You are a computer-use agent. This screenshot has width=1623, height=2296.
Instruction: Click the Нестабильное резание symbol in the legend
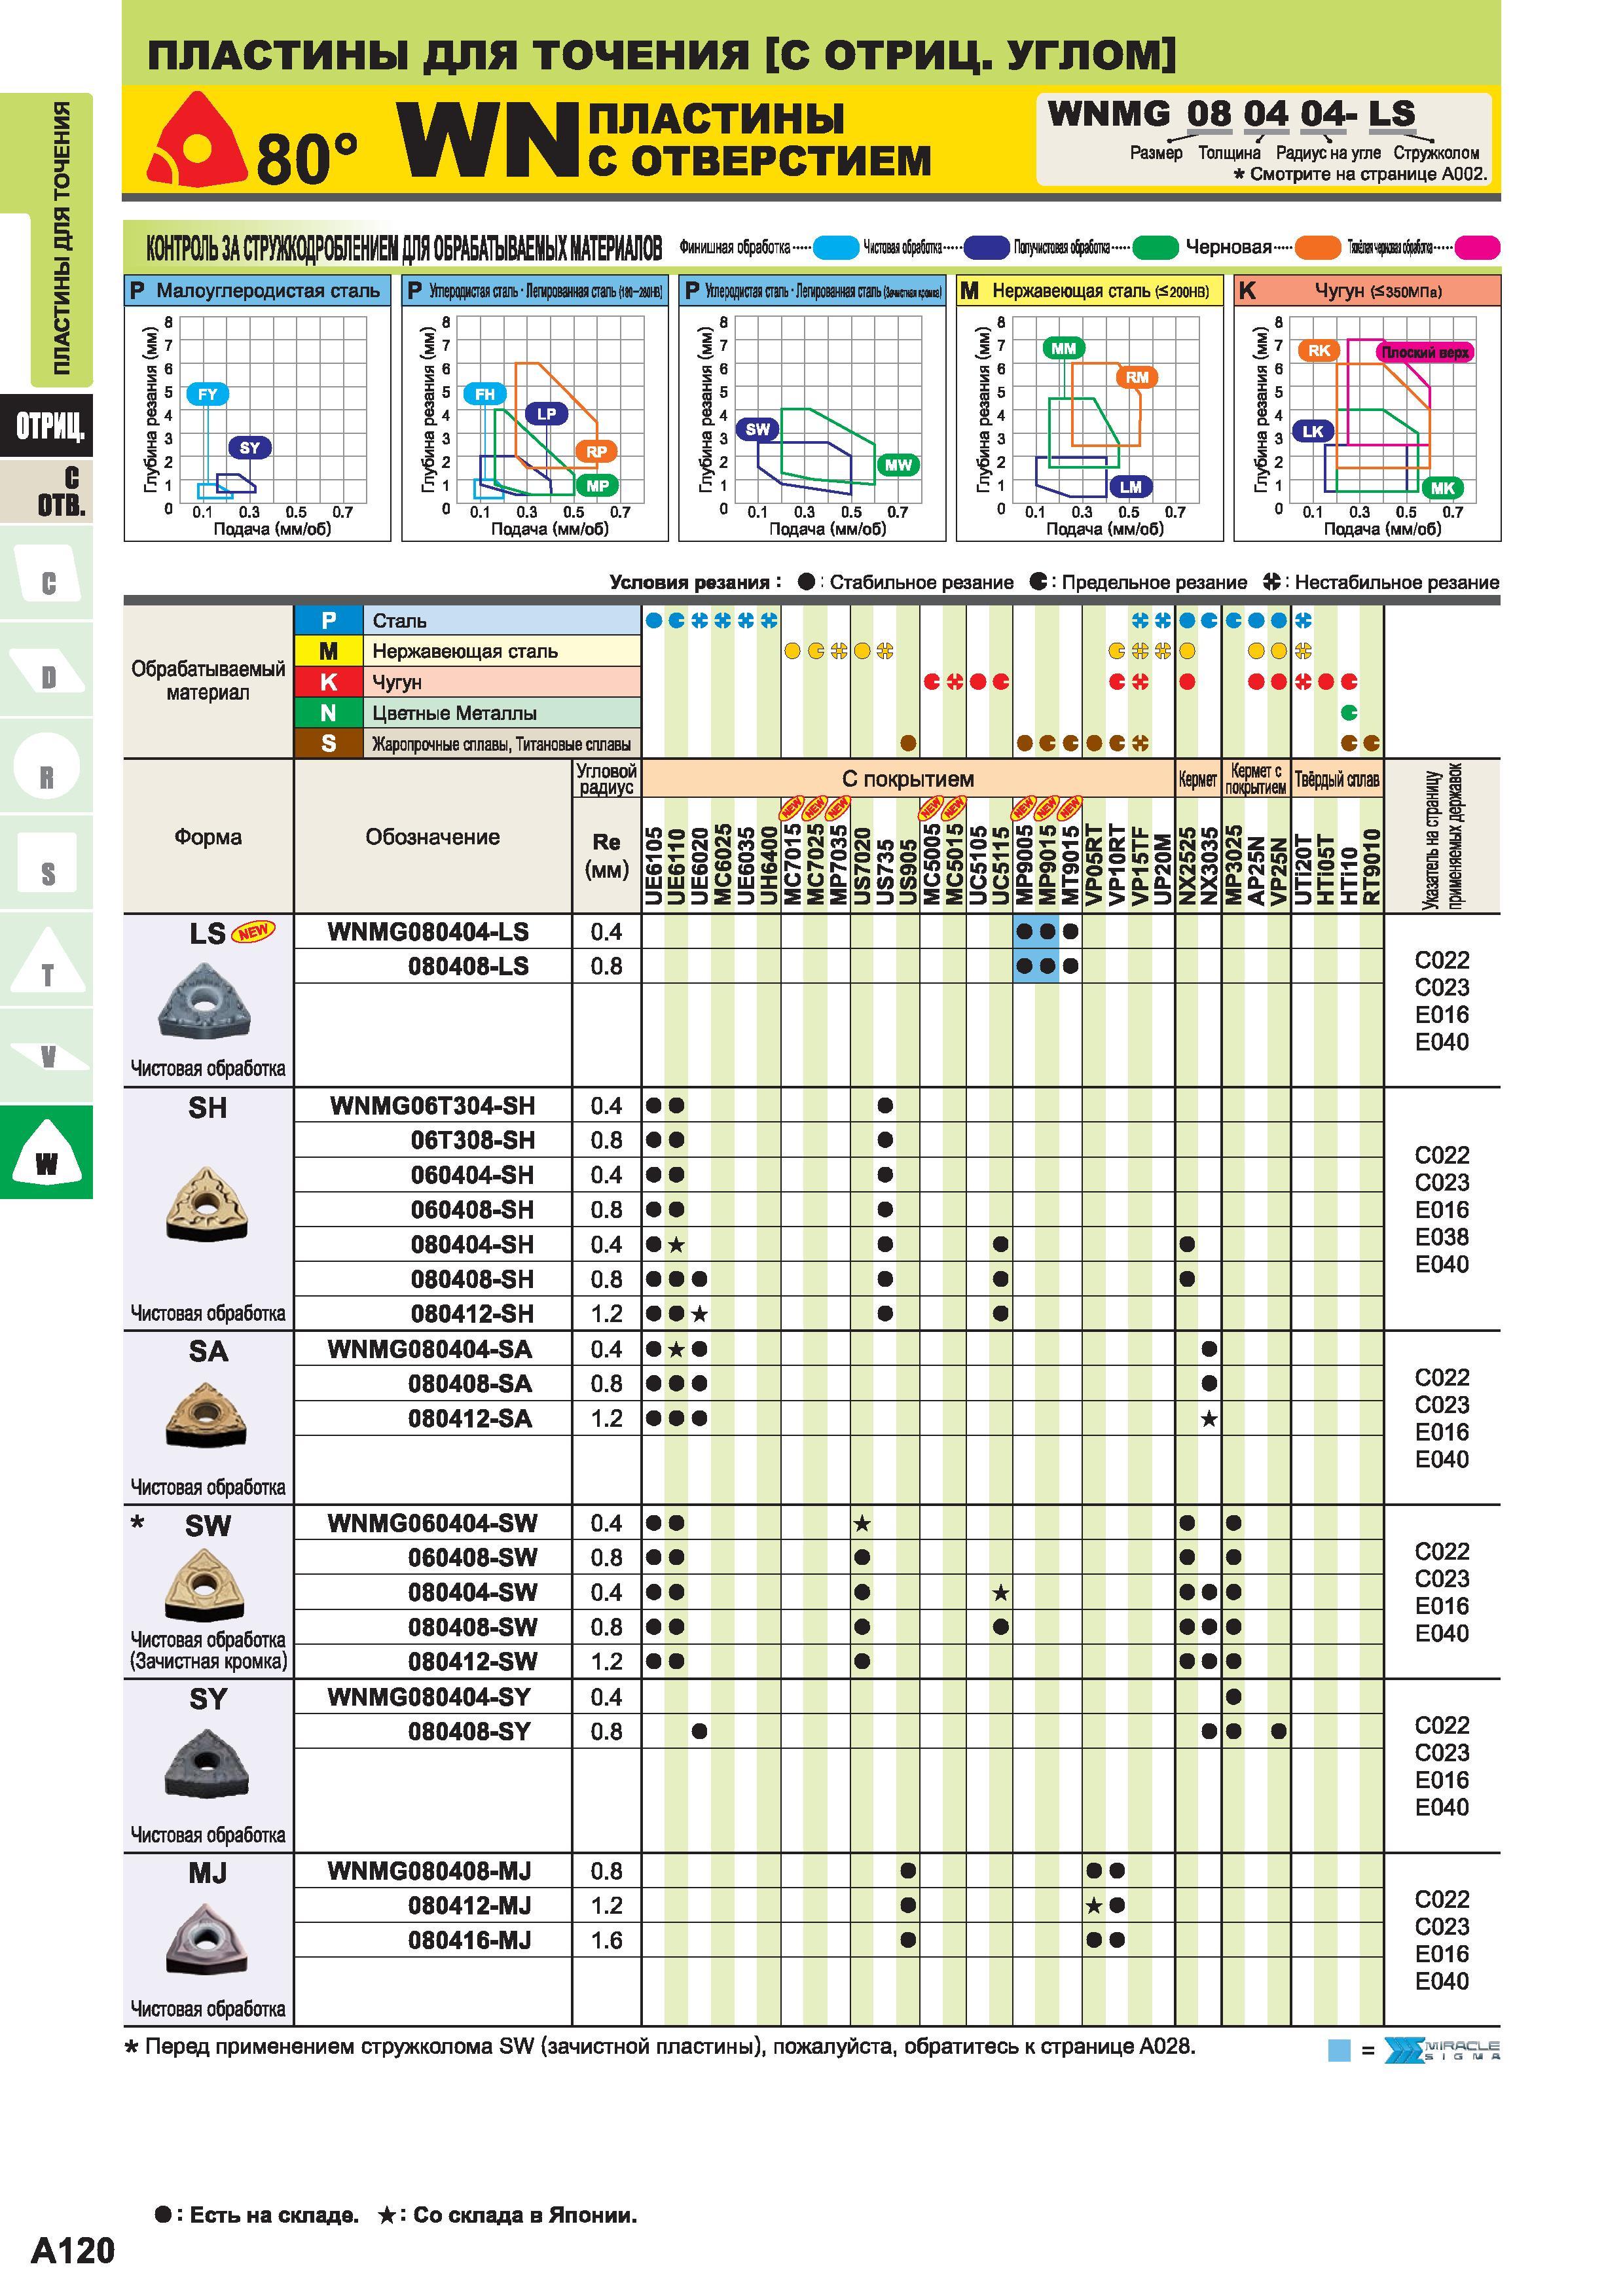tap(1272, 582)
